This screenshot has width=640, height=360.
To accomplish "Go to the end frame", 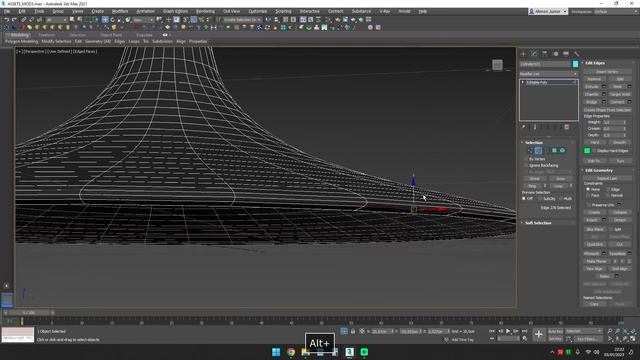I will pos(524,331).
